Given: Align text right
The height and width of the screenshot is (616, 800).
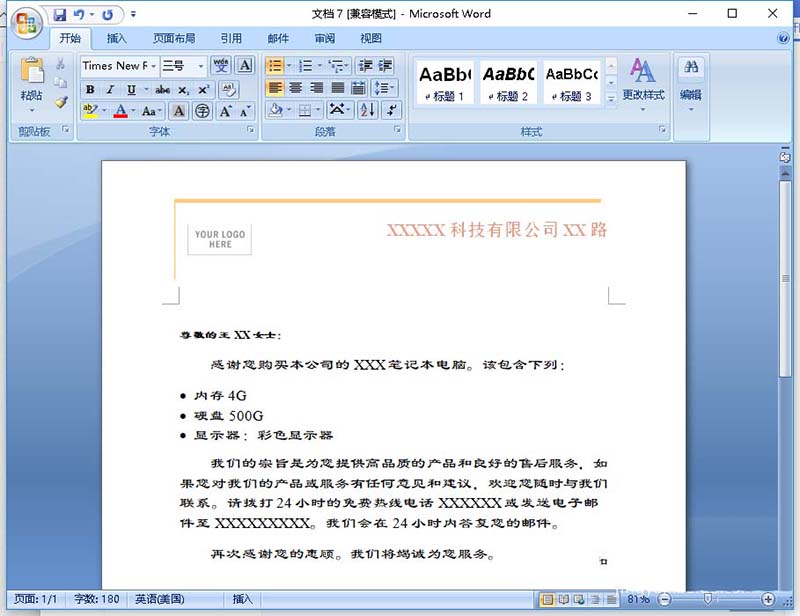Looking at the screenshot, I should click(x=317, y=88).
